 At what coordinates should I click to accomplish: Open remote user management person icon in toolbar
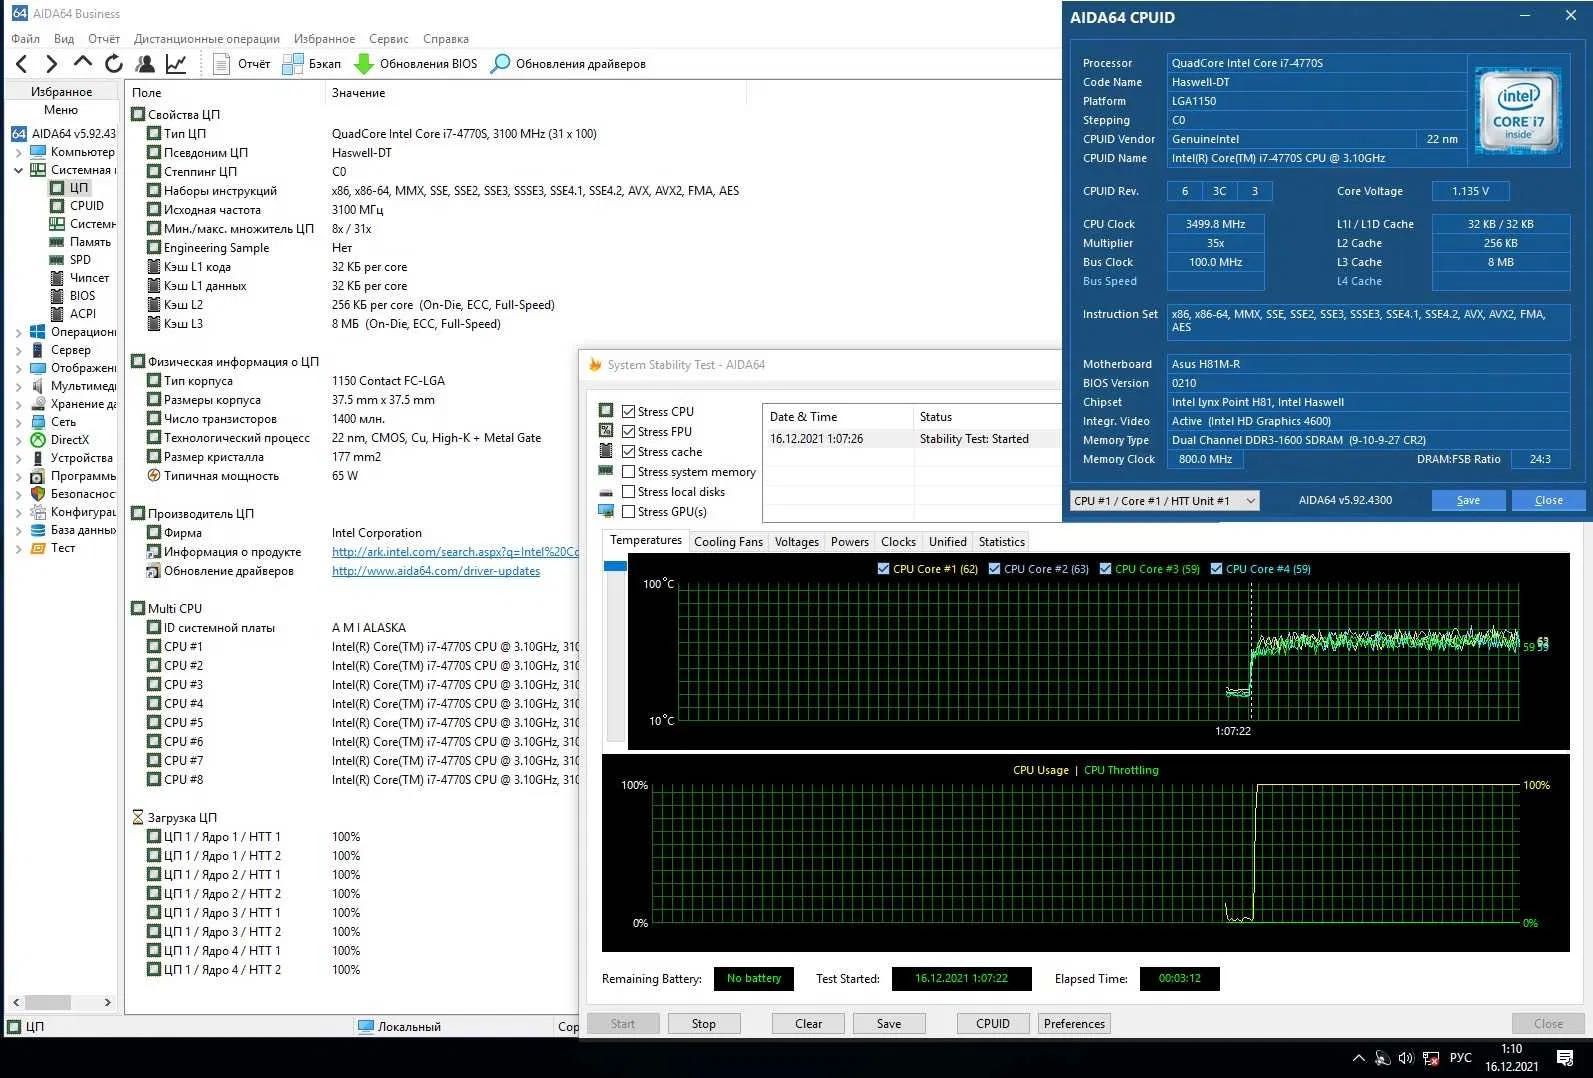coord(145,64)
